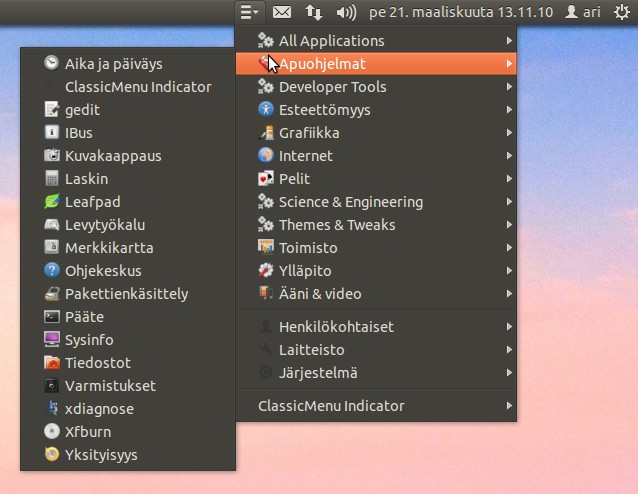Click the Aika ja päiväys clock icon
638x494 pixels.
pos(52,63)
